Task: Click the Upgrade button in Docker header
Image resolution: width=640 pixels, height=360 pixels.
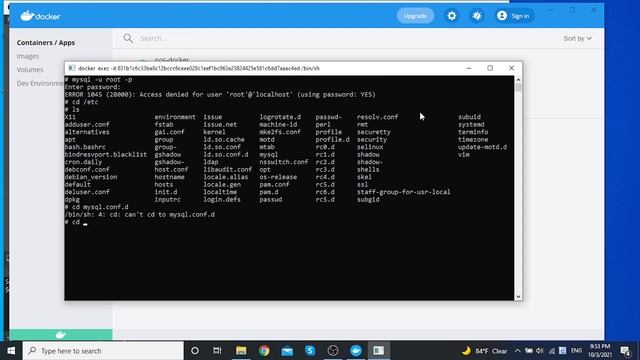Action: (x=415, y=16)
